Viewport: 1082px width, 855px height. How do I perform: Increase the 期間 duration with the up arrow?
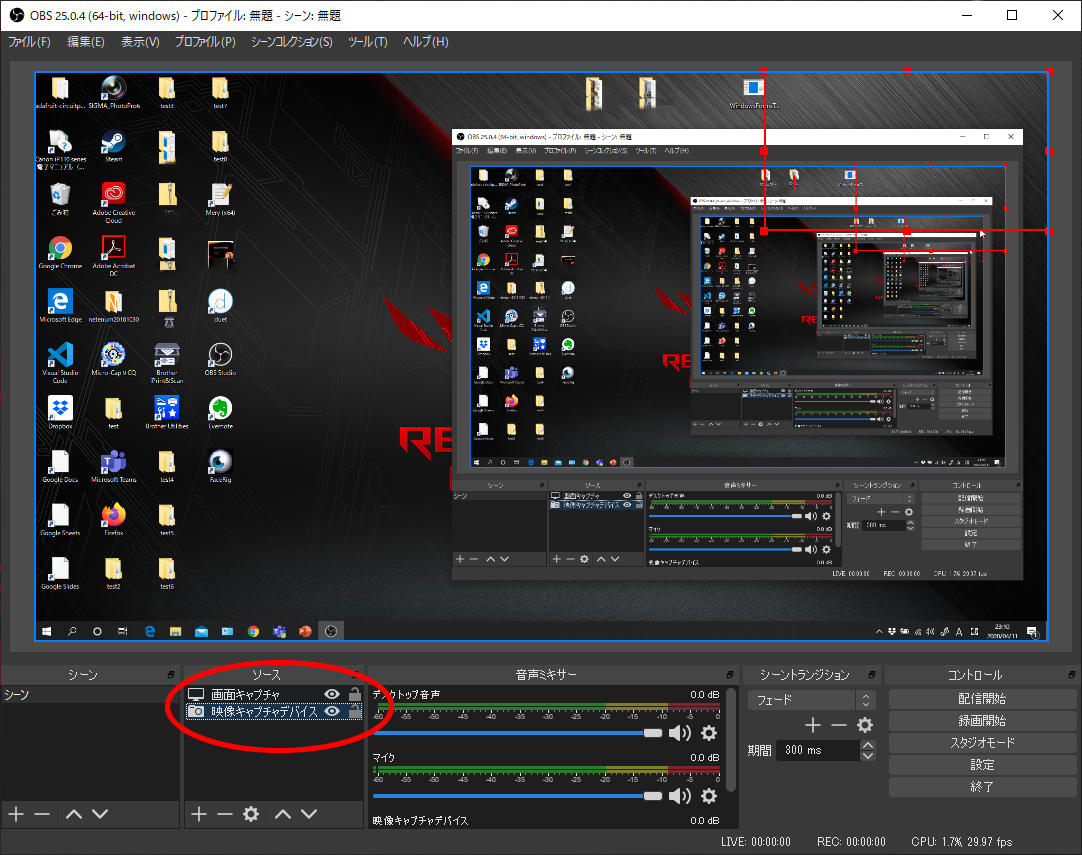click(868, 745)
